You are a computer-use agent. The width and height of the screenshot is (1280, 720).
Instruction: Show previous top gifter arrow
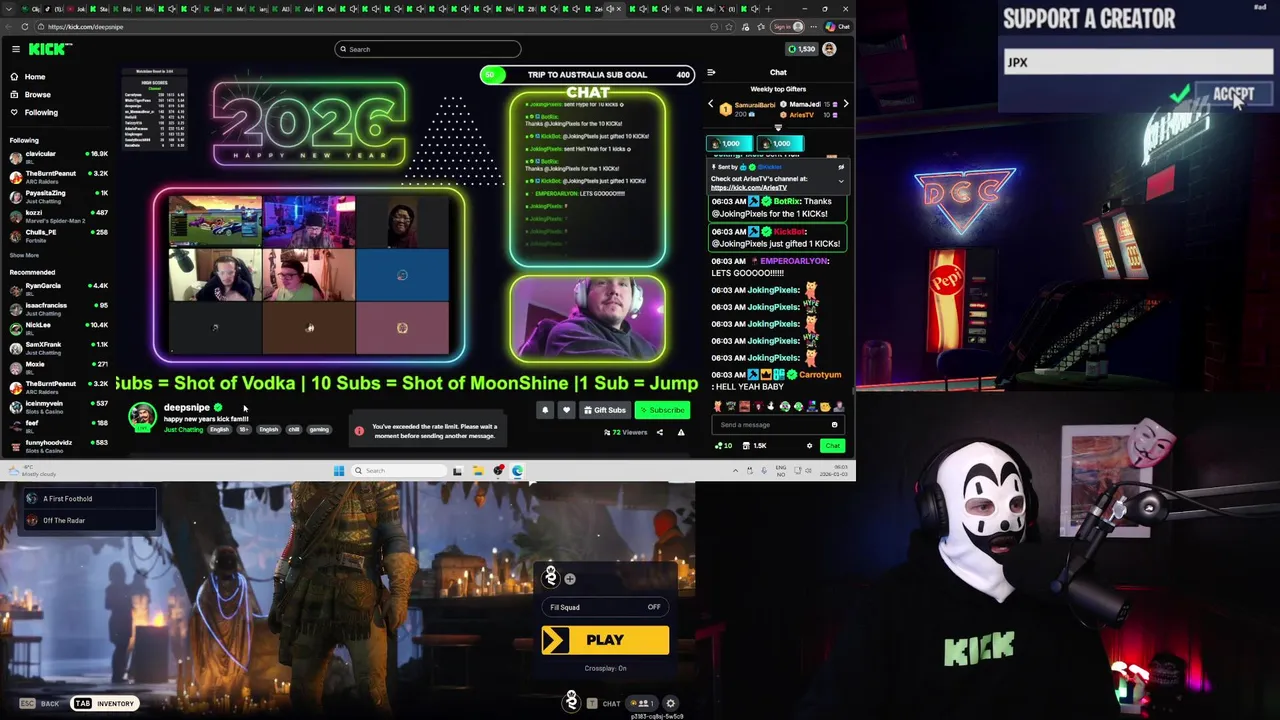711,104
